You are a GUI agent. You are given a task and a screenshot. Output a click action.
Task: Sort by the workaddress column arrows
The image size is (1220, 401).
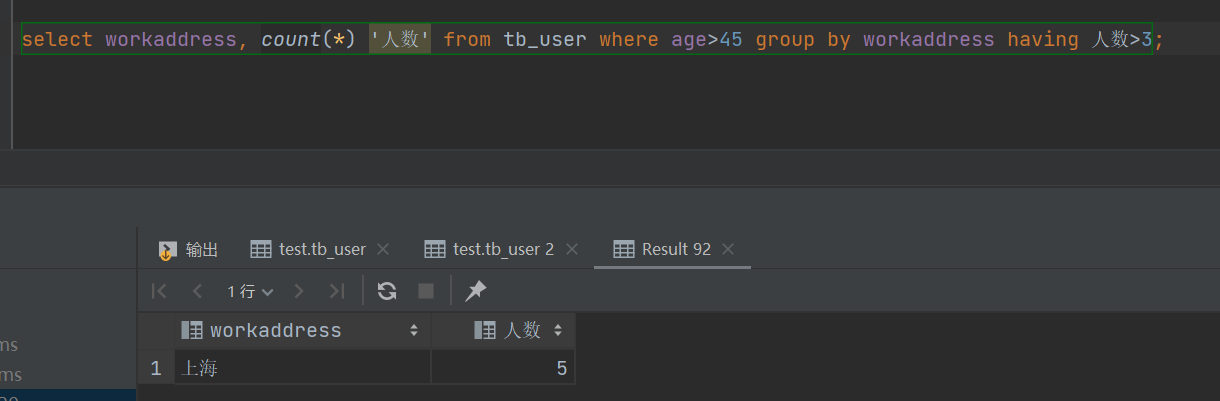click(x=414, y=330)
